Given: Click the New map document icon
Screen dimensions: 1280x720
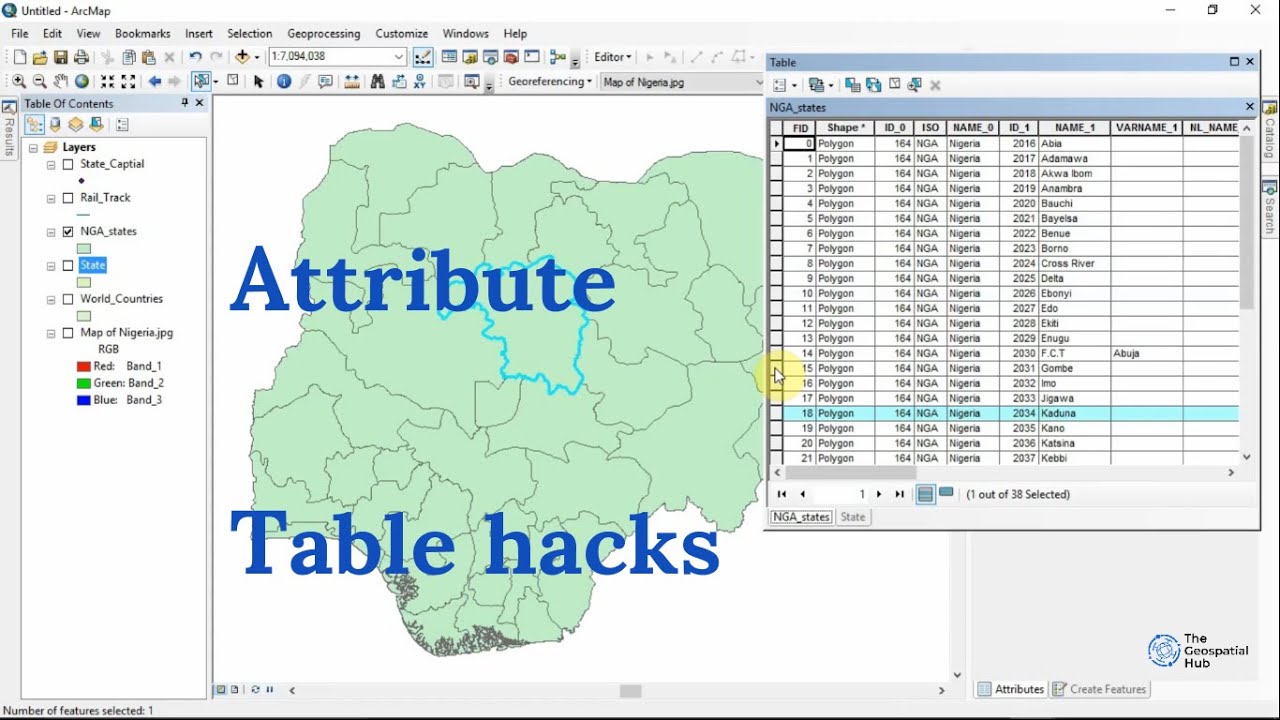Looking at the screenshot, I should 19,58.
